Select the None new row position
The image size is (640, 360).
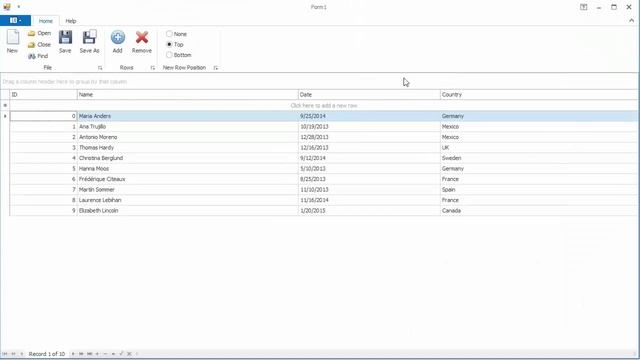tap(176, 34)
